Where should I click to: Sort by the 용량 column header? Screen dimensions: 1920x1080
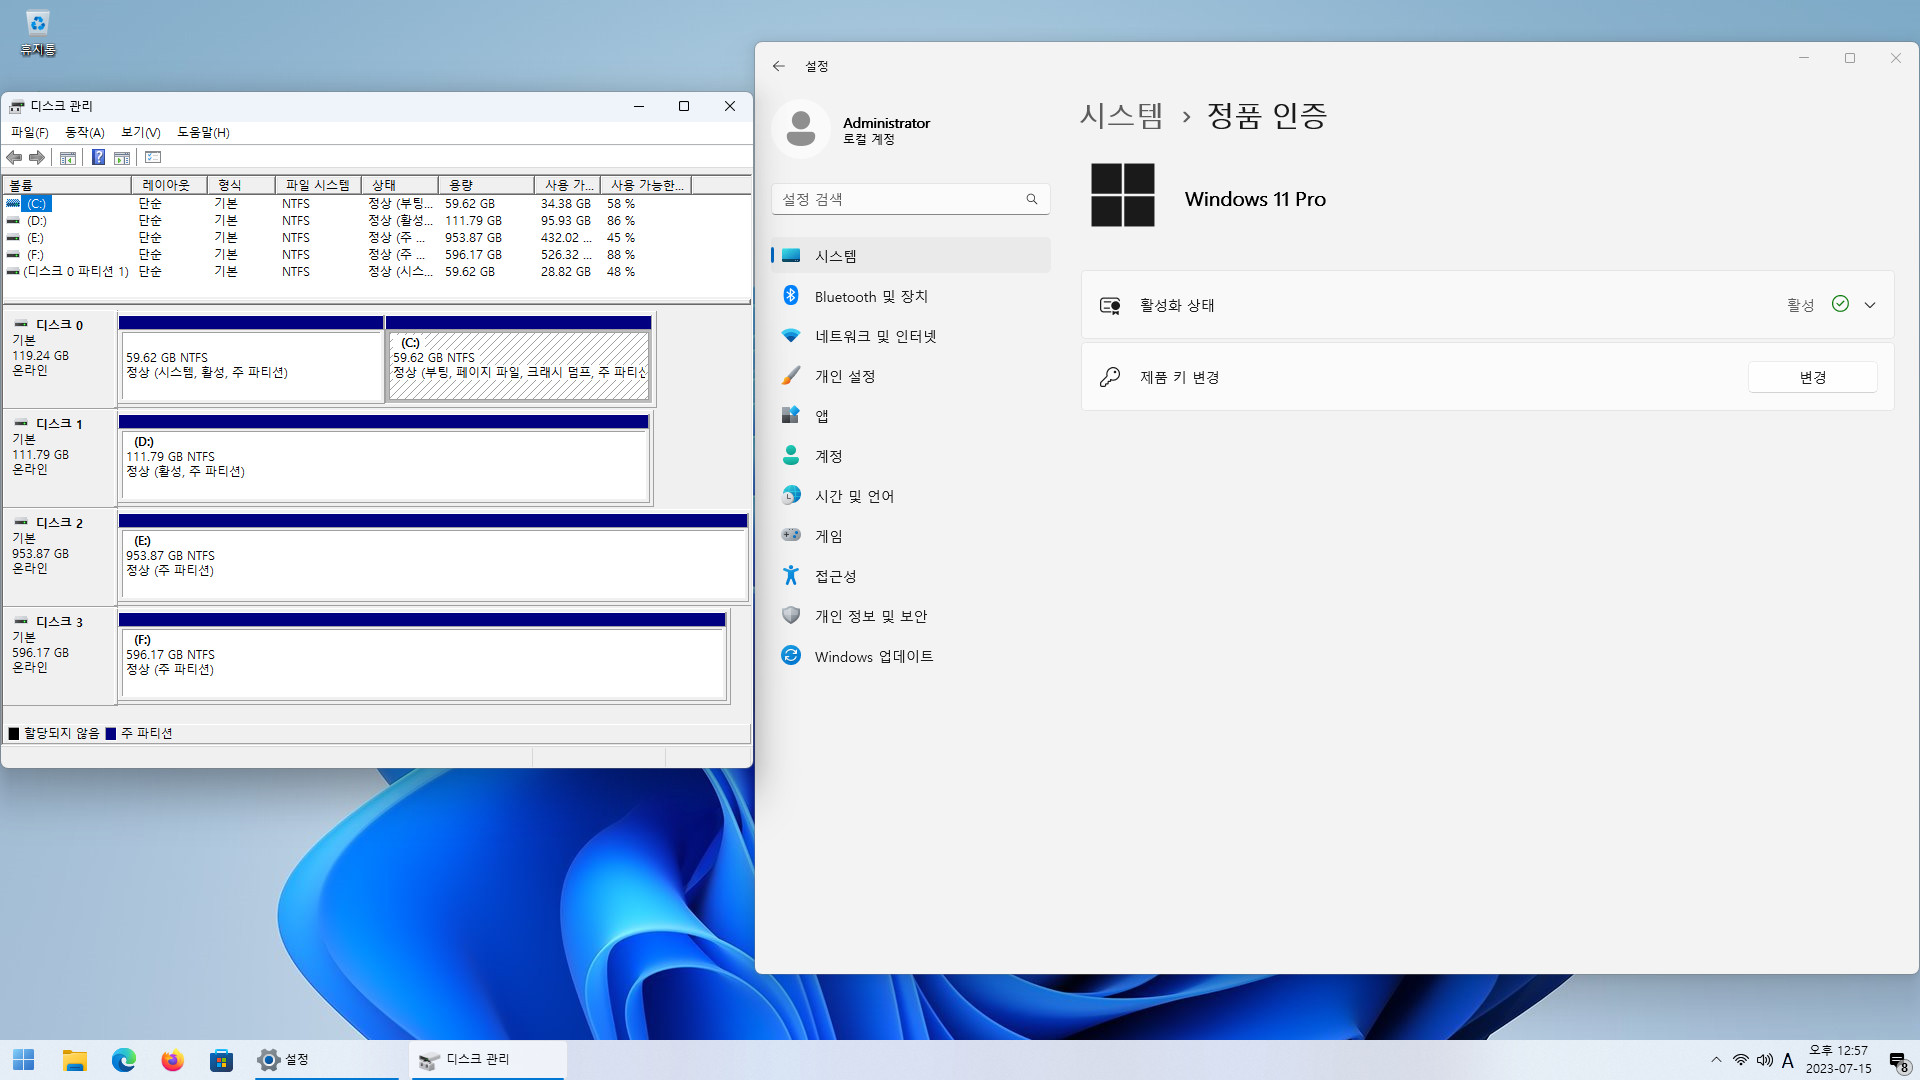click(486, 185)
